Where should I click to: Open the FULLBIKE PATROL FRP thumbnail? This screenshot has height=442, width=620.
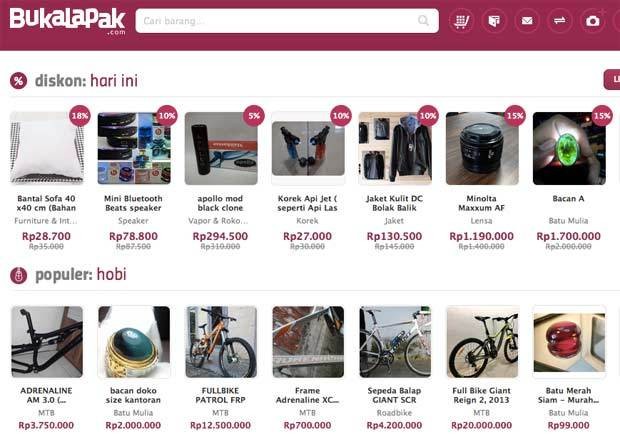(221, 342)
